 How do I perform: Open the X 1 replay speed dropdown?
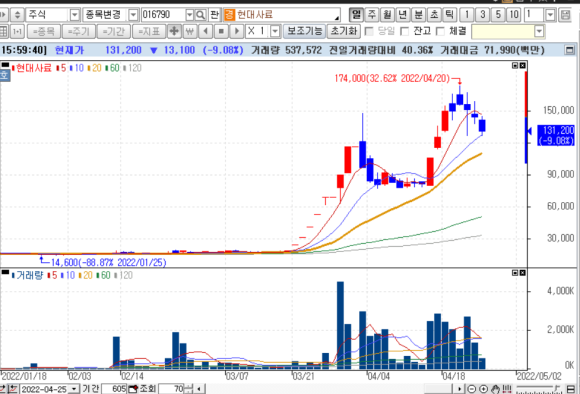coord(275,31)
